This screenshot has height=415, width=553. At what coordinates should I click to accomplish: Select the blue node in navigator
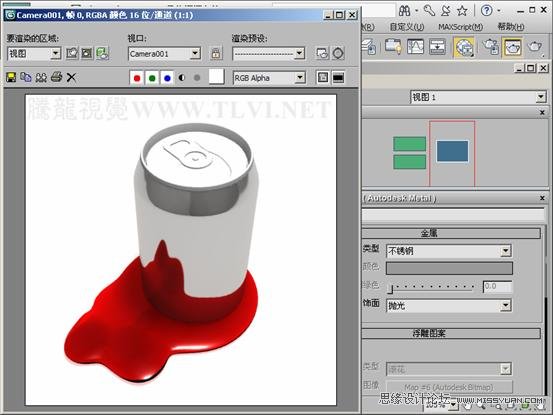[x=452, y=151]
